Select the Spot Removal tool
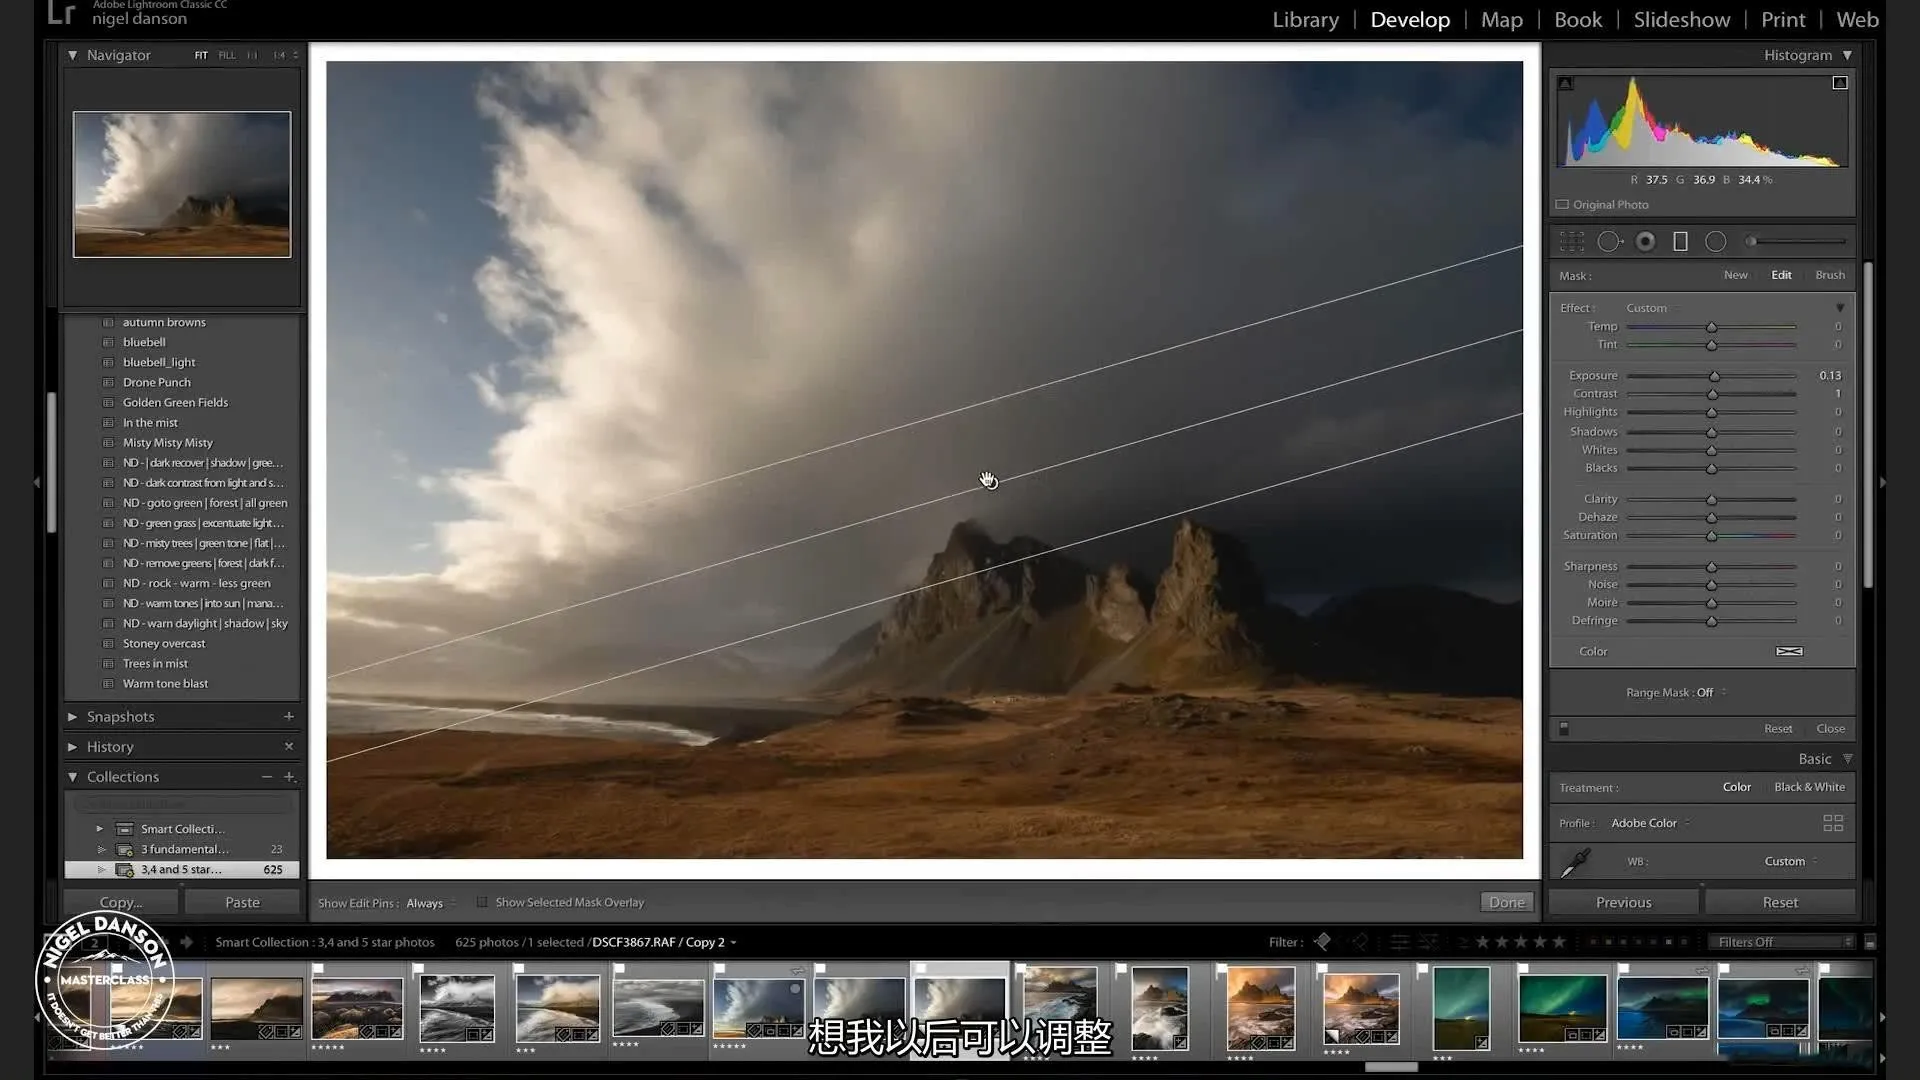 (x=1610, y=241)
